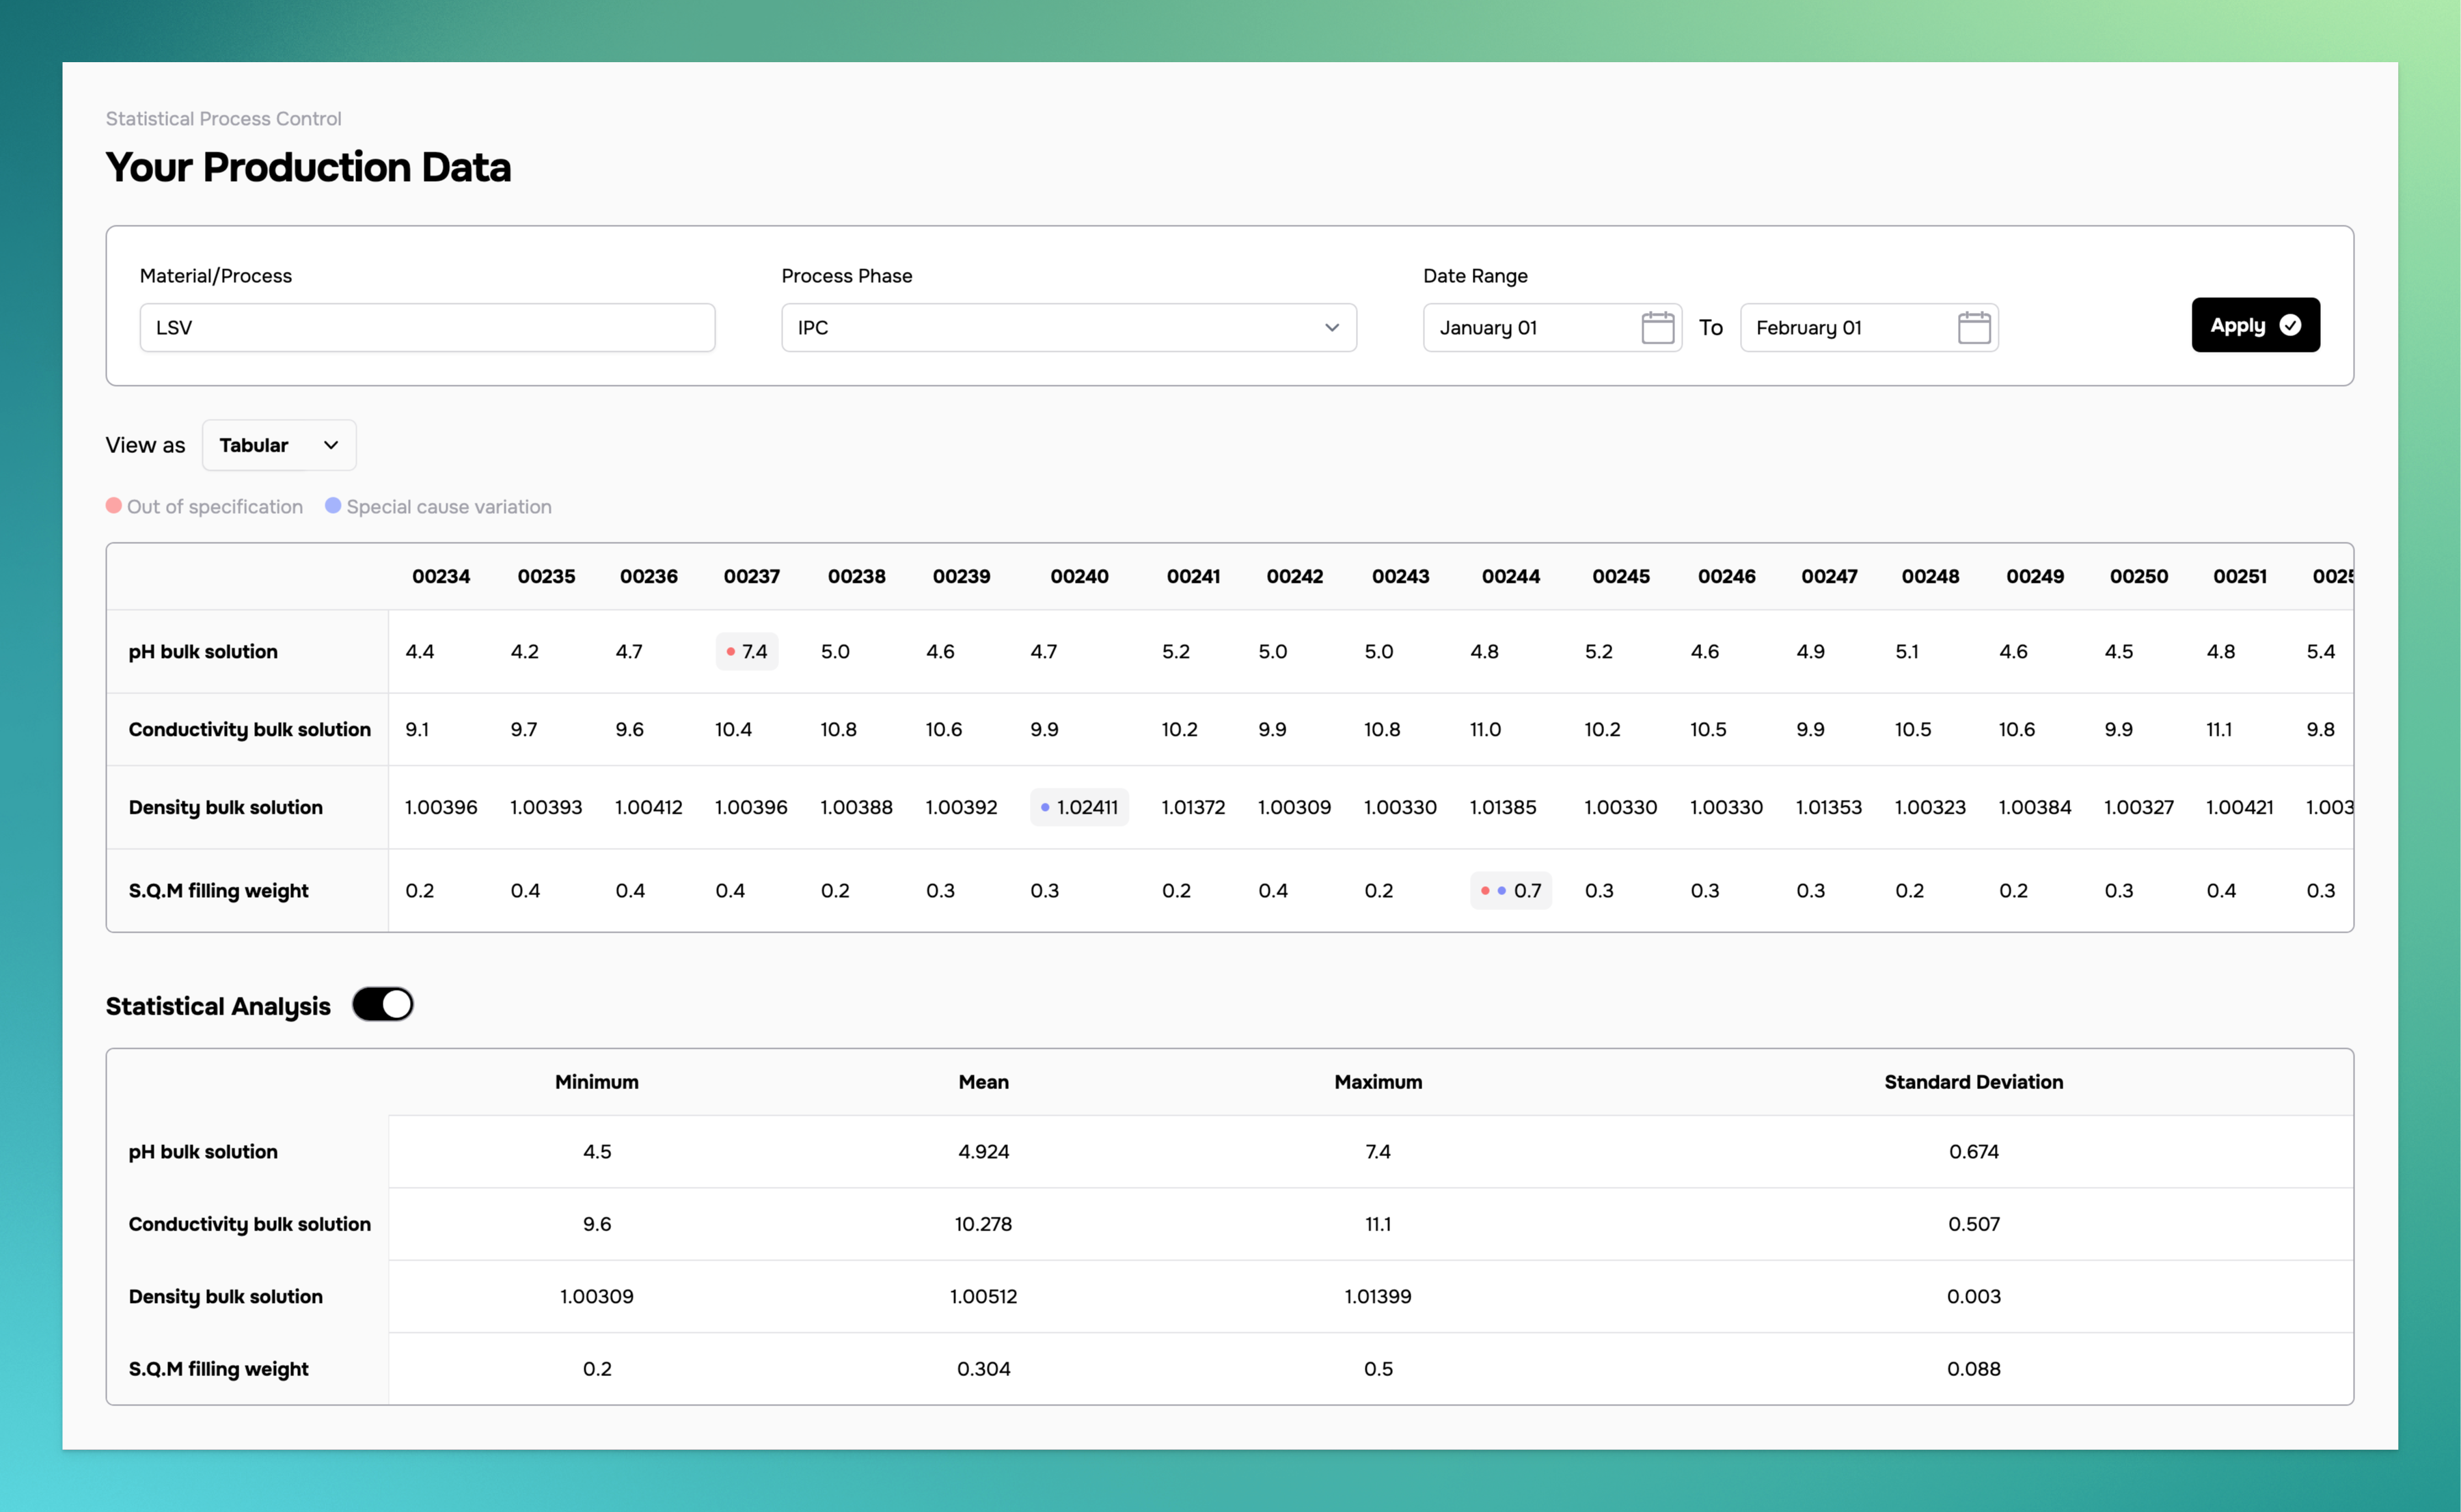Click the LSV Material/Process input field
Image resolution: width=2461 pixels, height=1512 pixels.
(427, 327)
